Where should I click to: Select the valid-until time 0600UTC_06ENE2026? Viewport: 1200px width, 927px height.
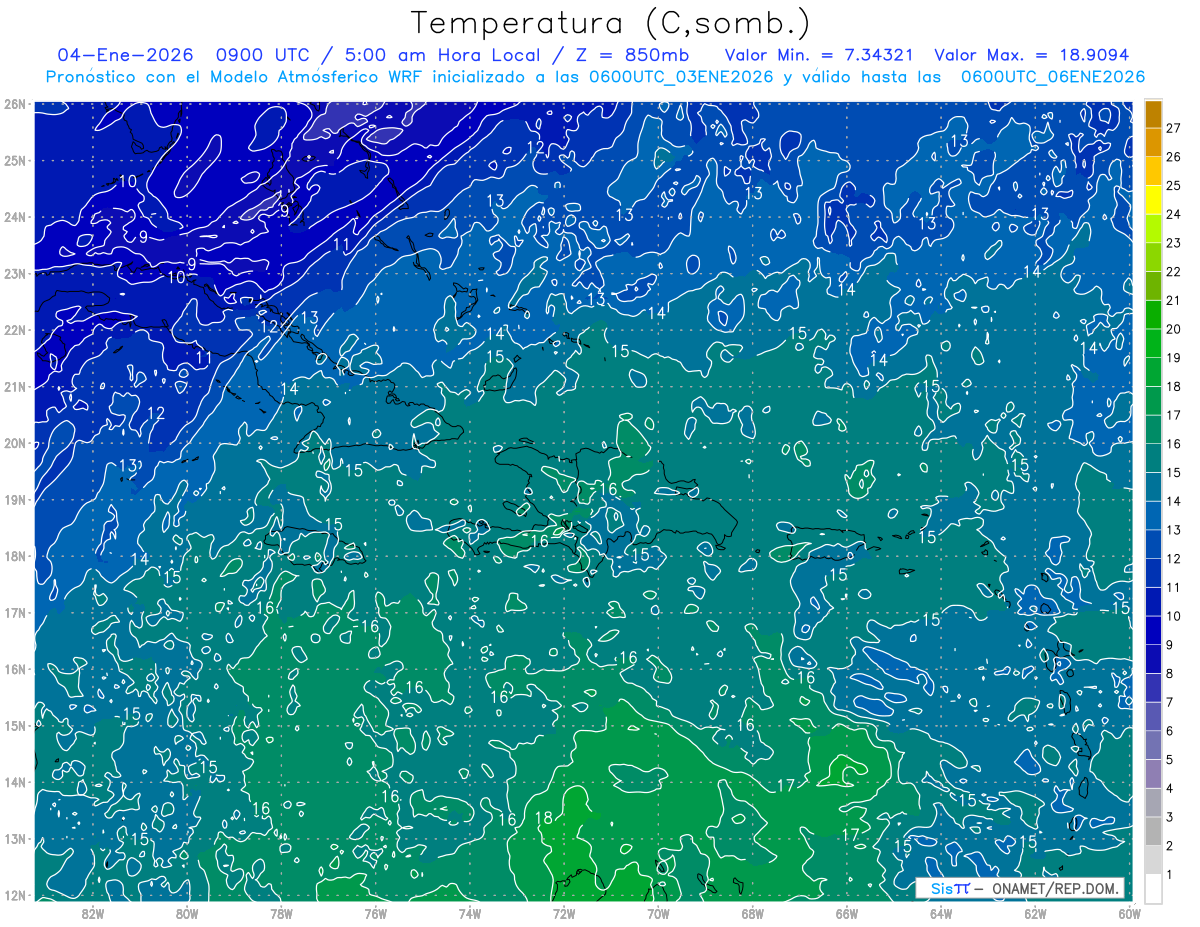(1052, 77)
